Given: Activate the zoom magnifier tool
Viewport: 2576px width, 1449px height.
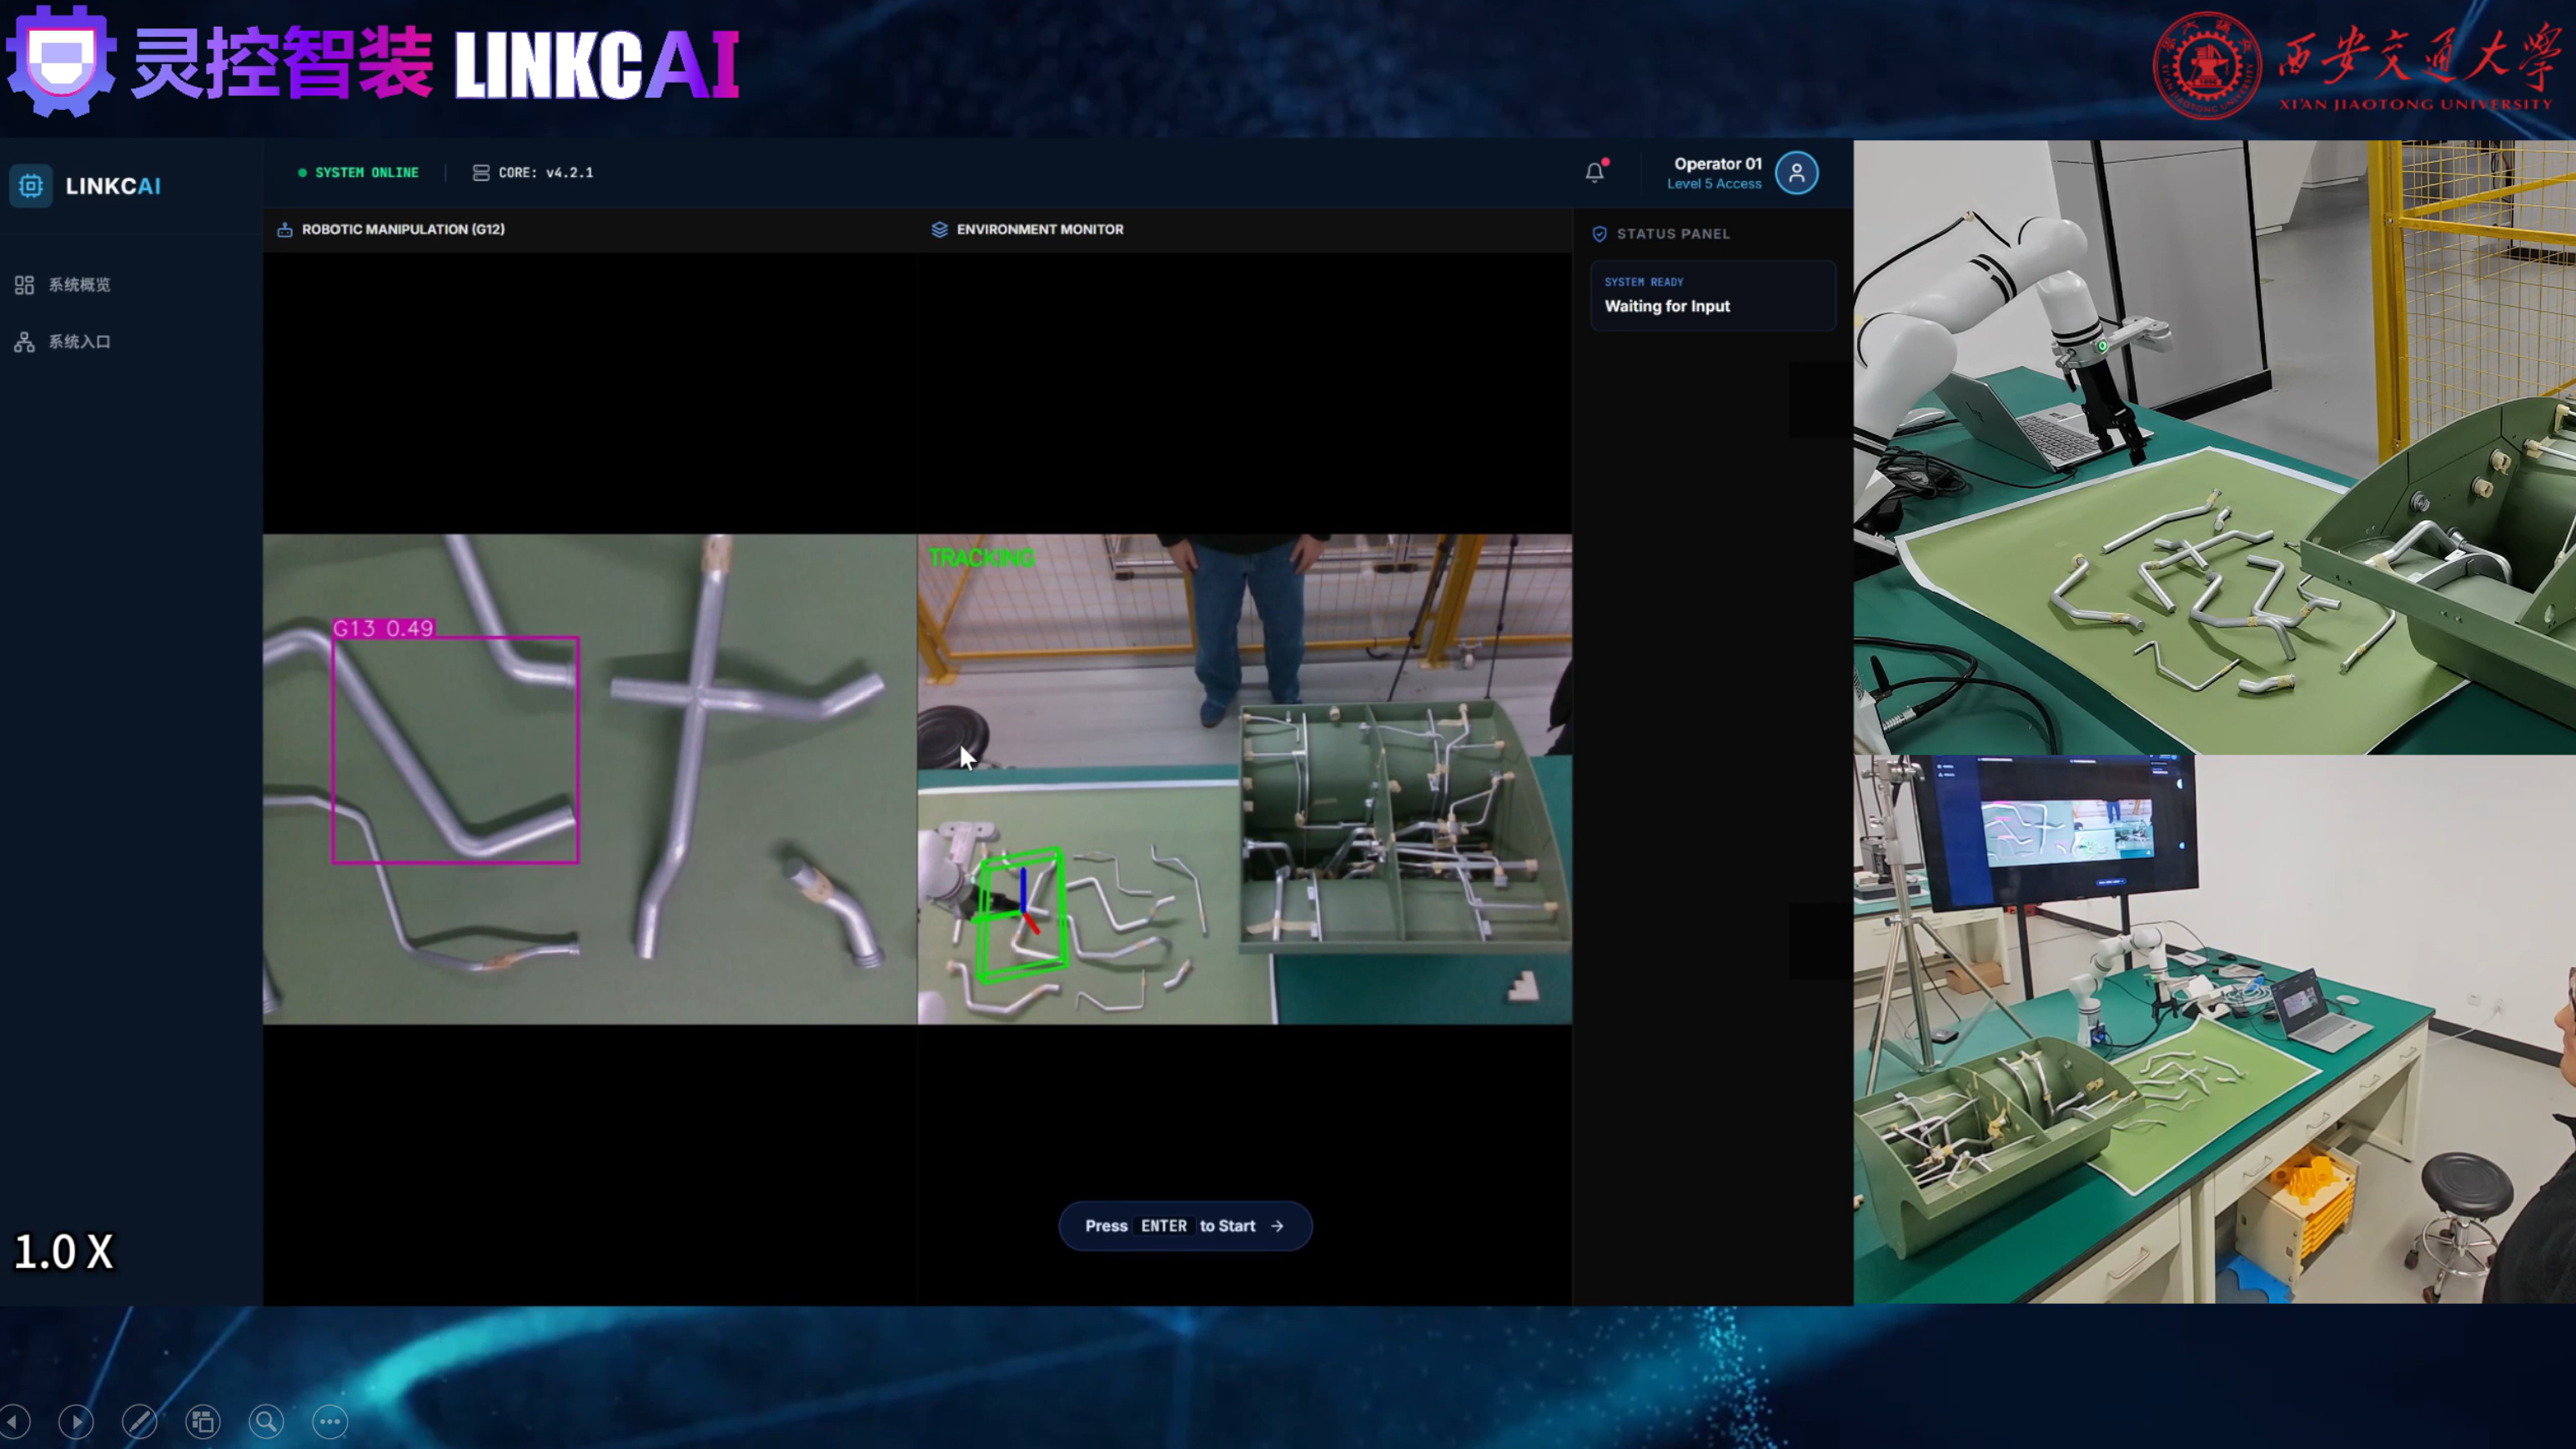Looking at the screenshot, I should pos(266,1421).
